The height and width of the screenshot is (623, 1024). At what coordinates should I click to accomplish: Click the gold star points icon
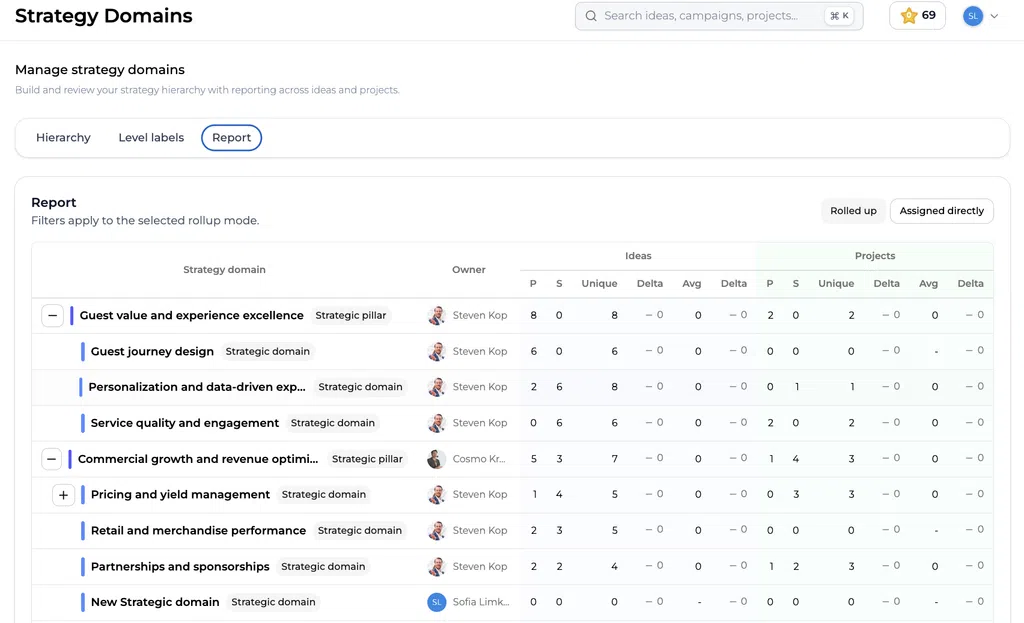(x=908, y=16)
